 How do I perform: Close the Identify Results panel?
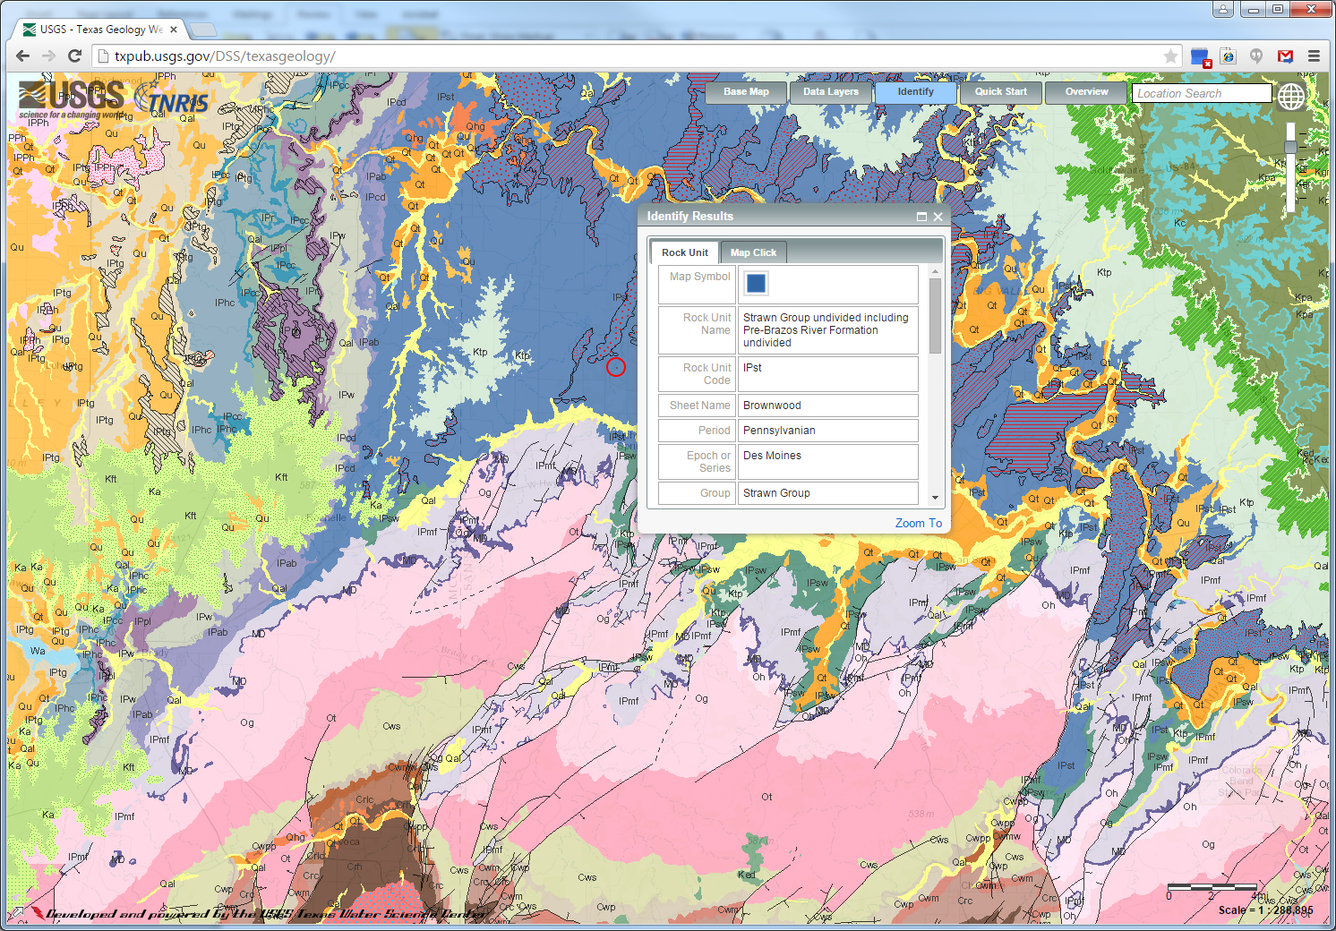(x=938, y=216)
